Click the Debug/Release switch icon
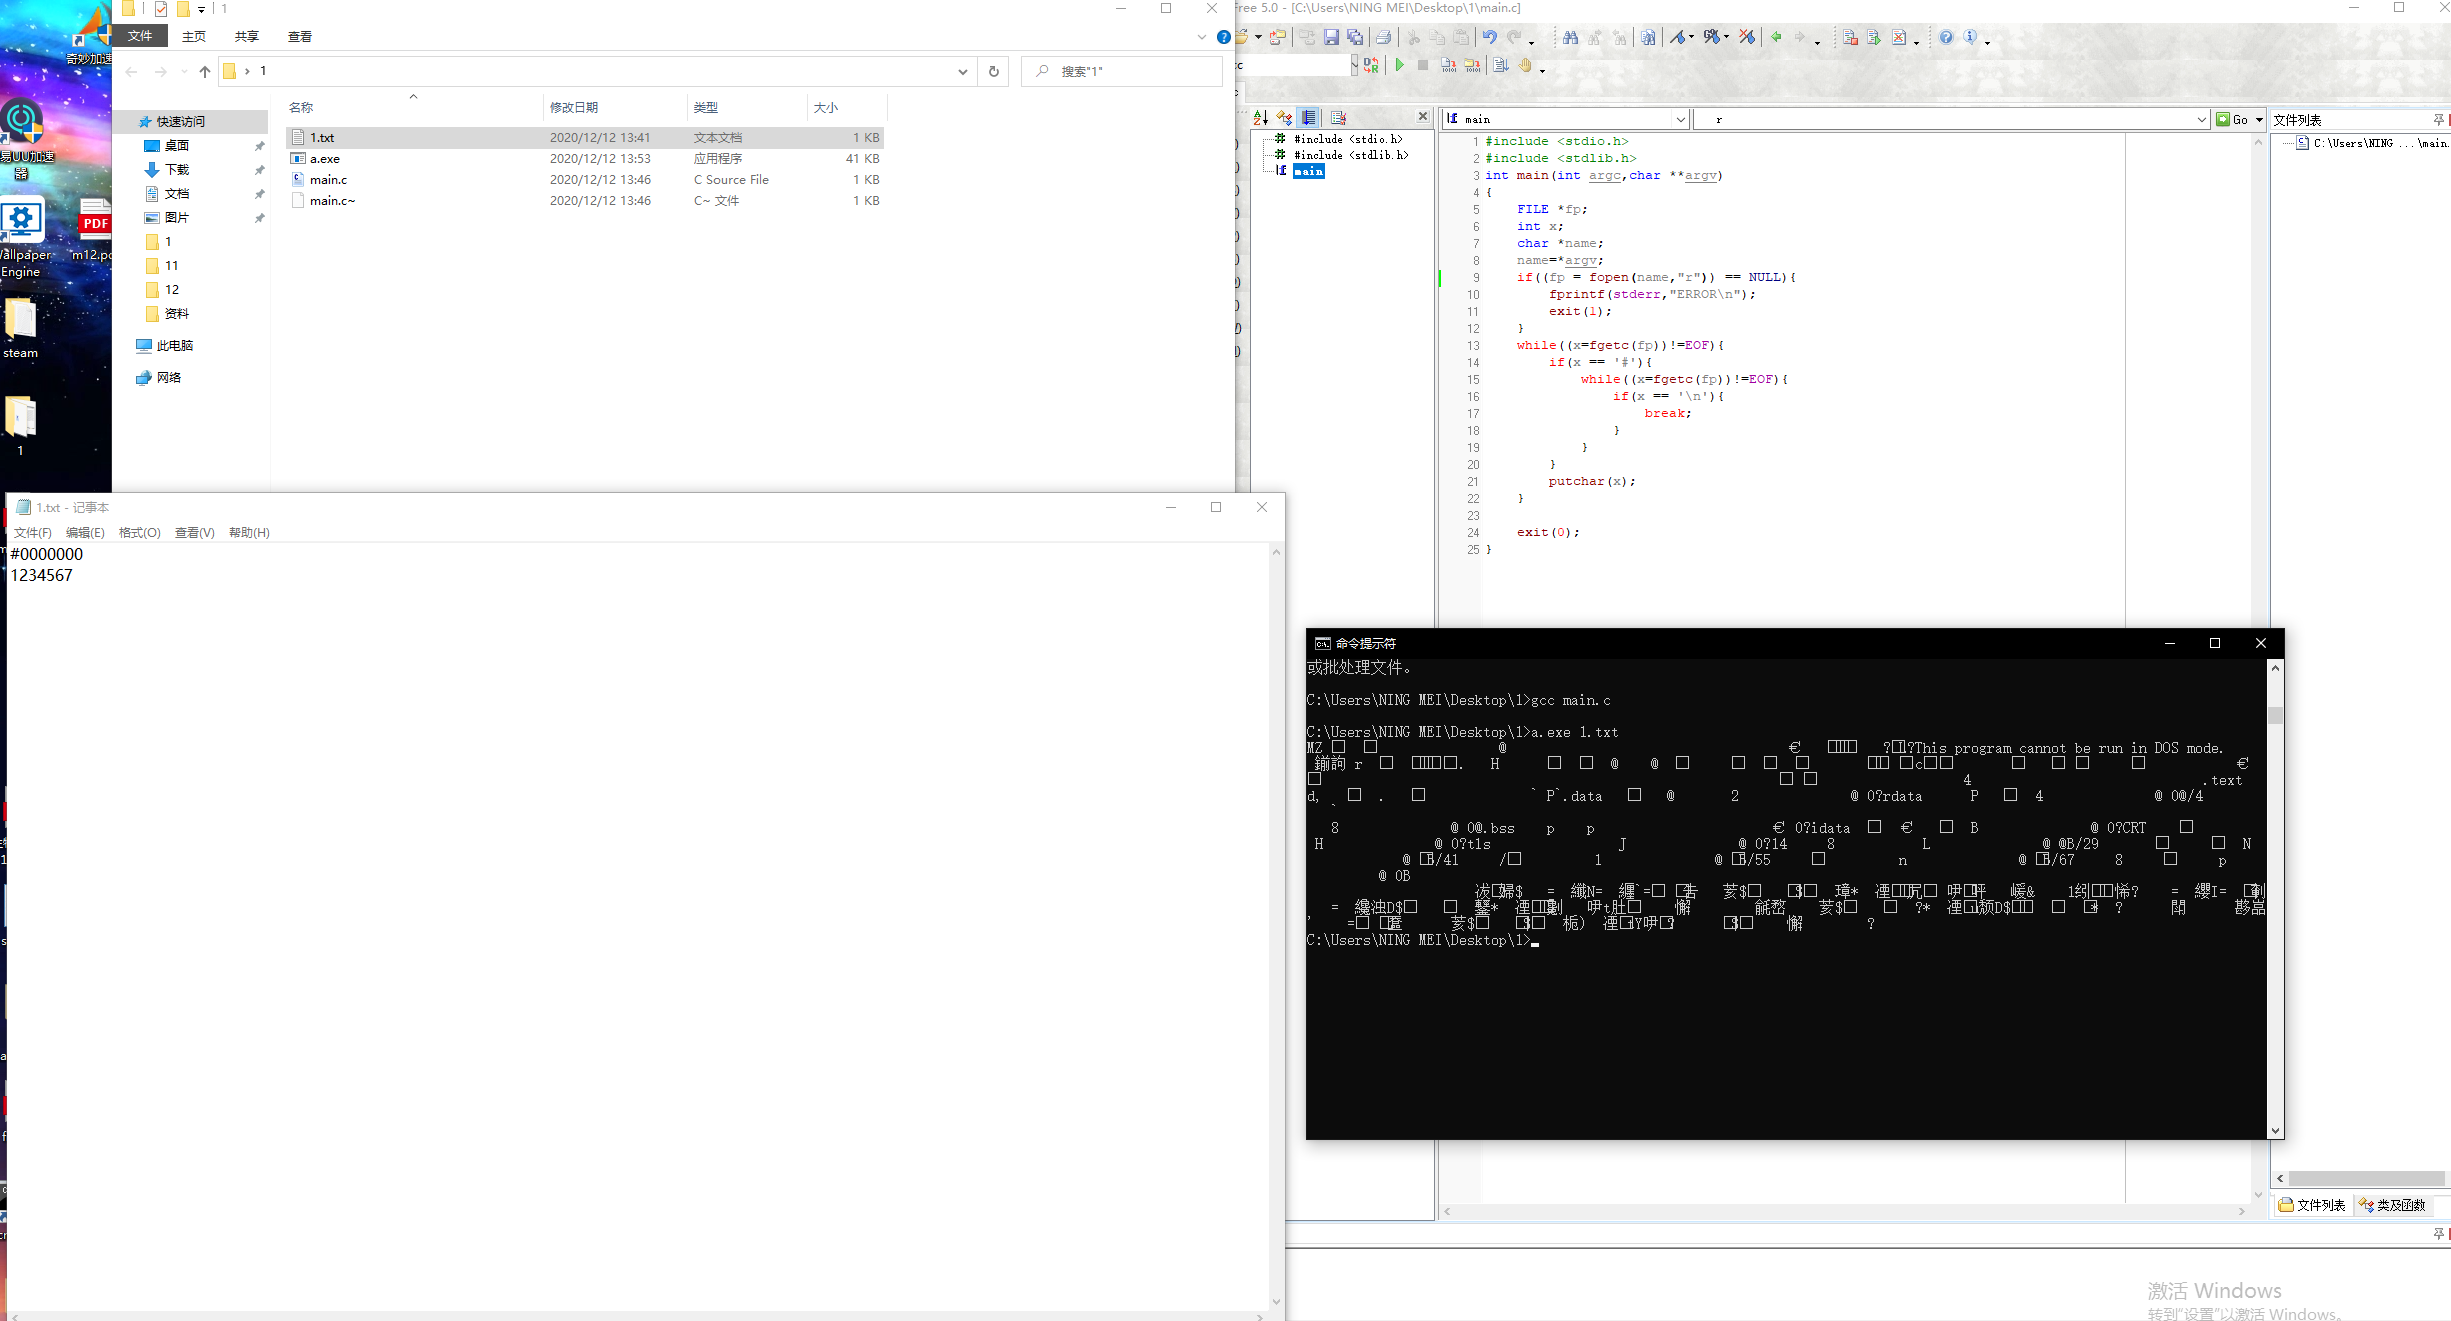2451x1321 pixels. pyautogui.click(x=1371, y=65)
